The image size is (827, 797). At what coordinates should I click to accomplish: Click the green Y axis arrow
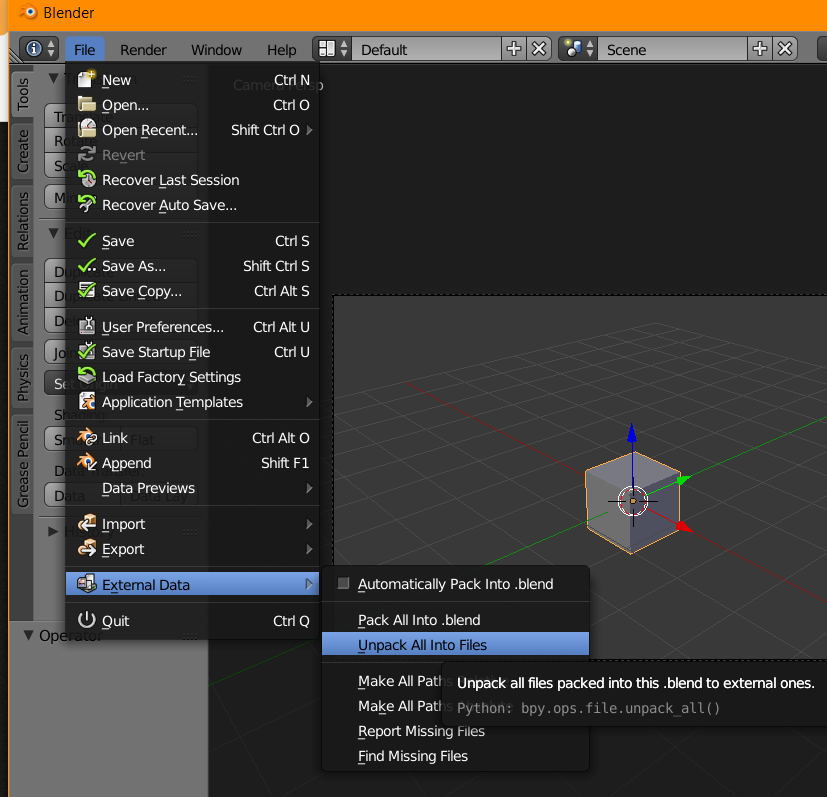(683, 479)
